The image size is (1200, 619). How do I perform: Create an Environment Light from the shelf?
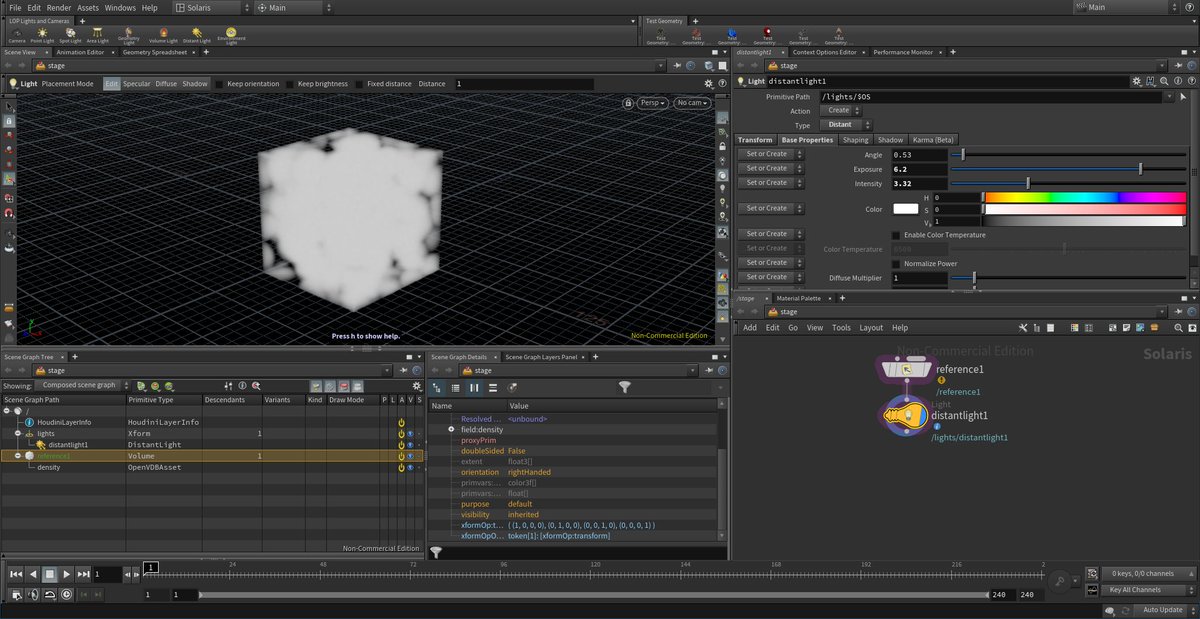(231, 33)
